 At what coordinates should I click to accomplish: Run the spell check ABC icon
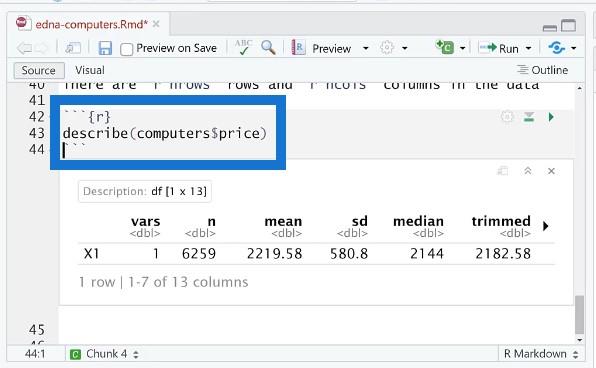(243, 48)
